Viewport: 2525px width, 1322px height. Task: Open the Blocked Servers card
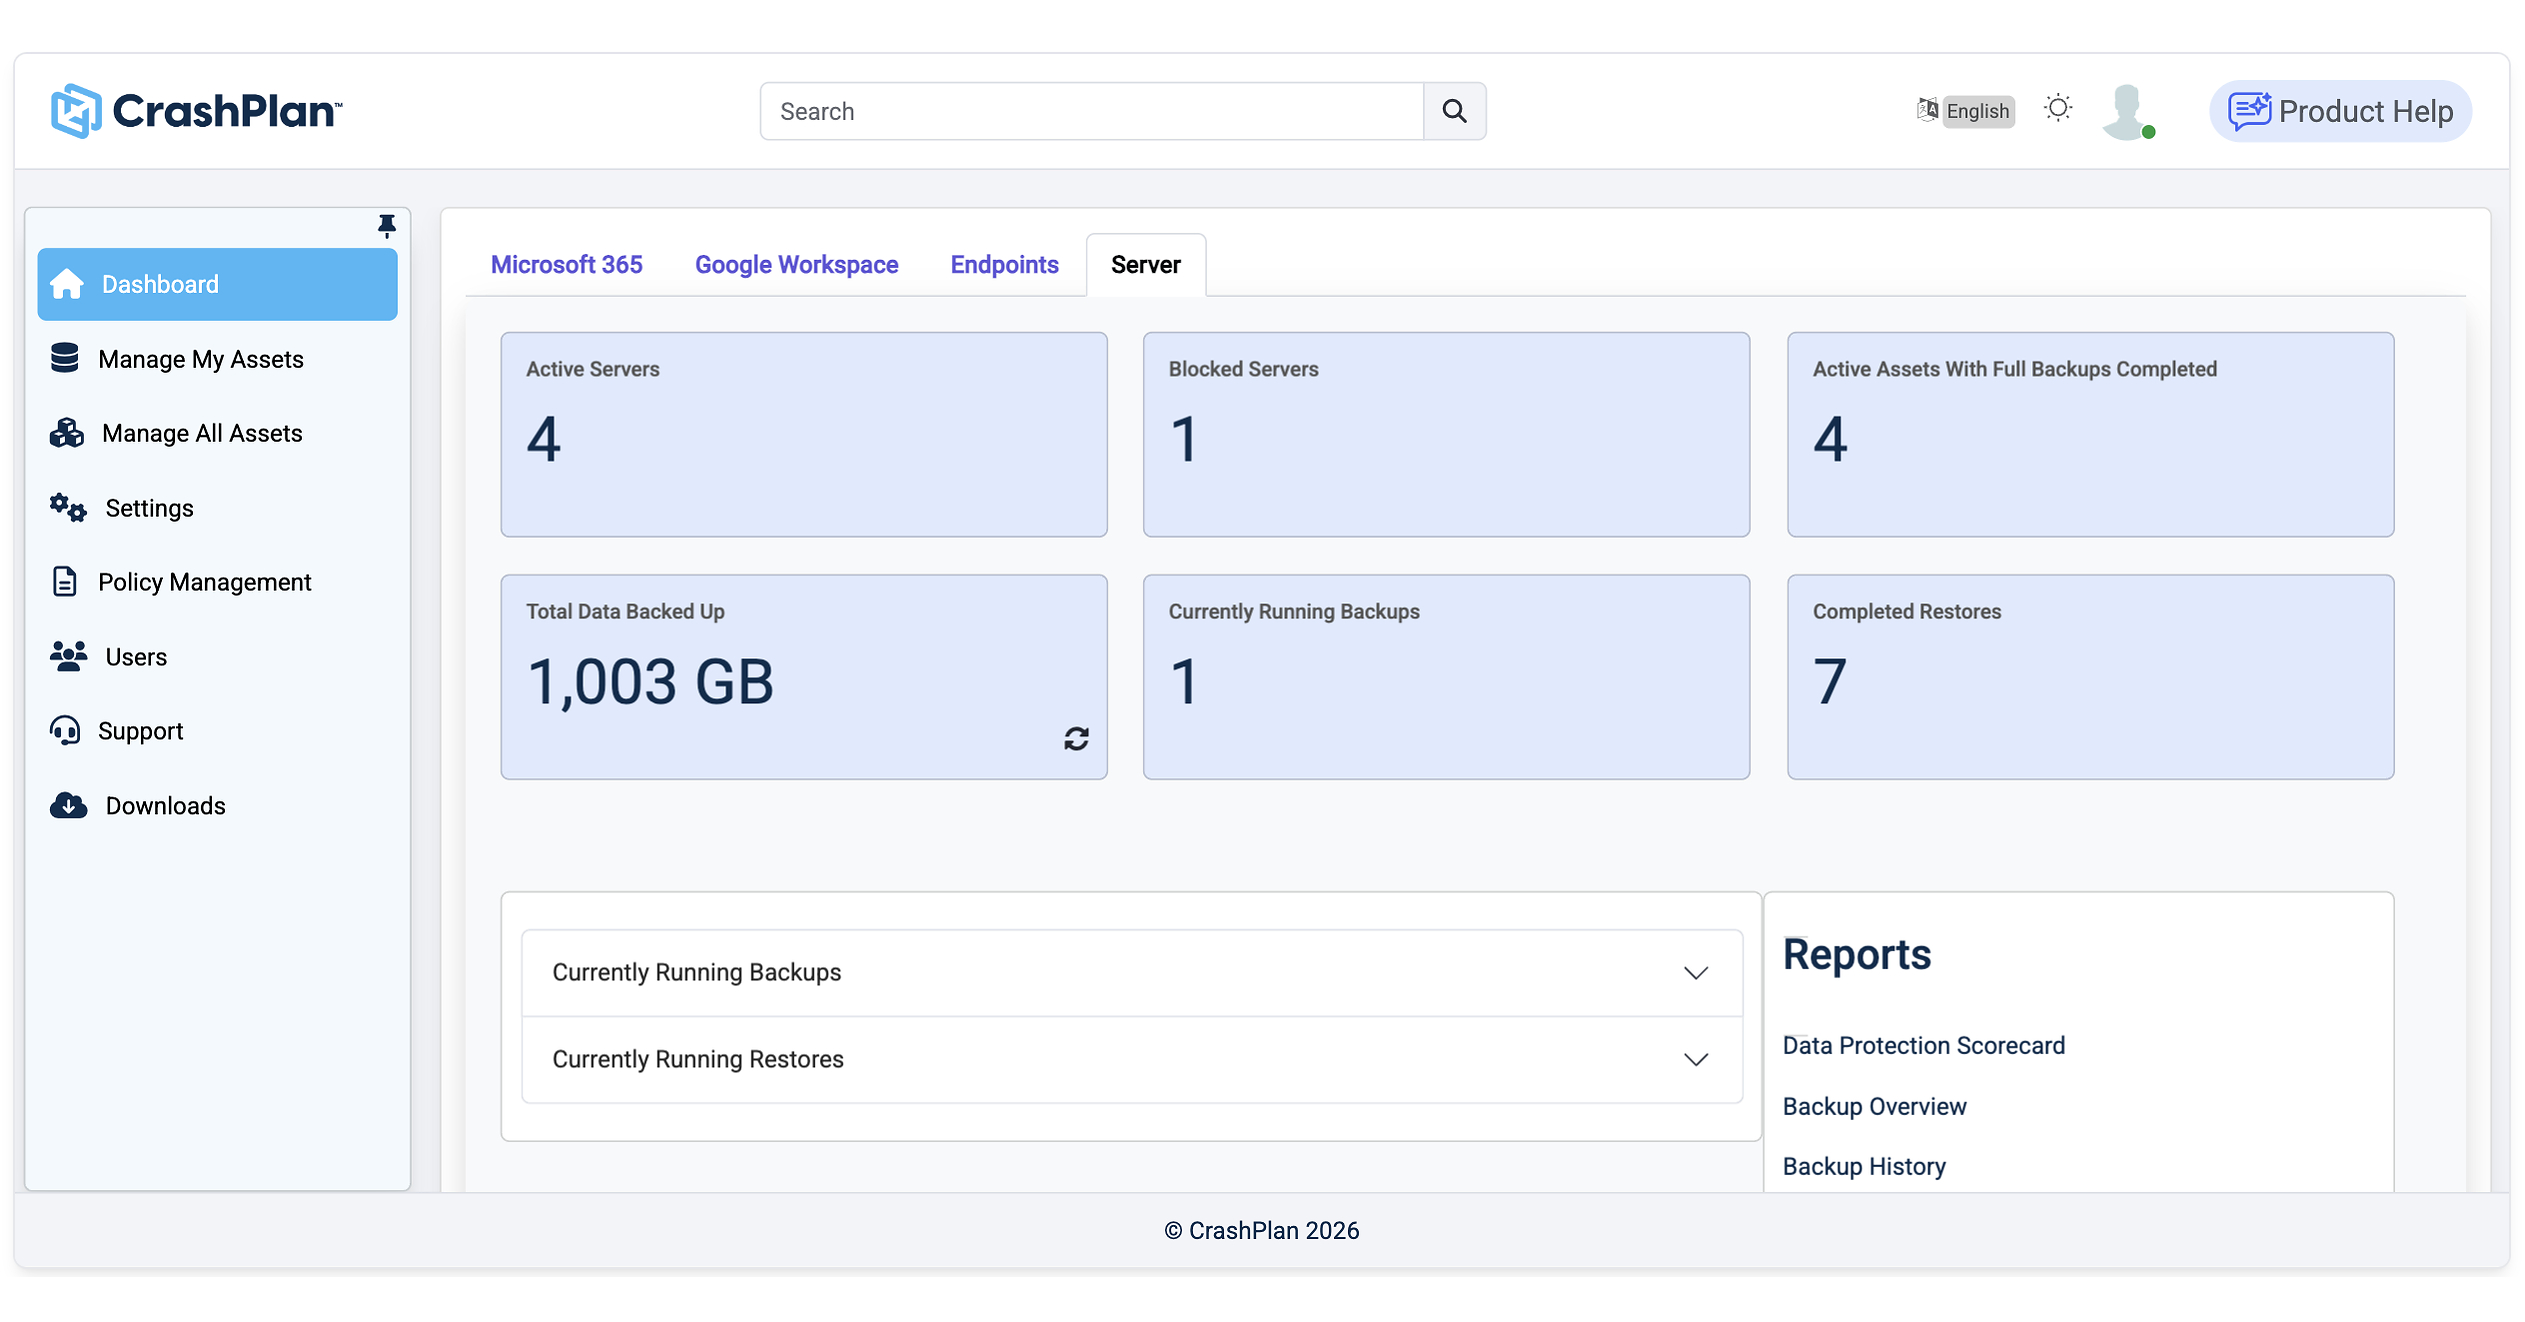[x=1446, y=435]
